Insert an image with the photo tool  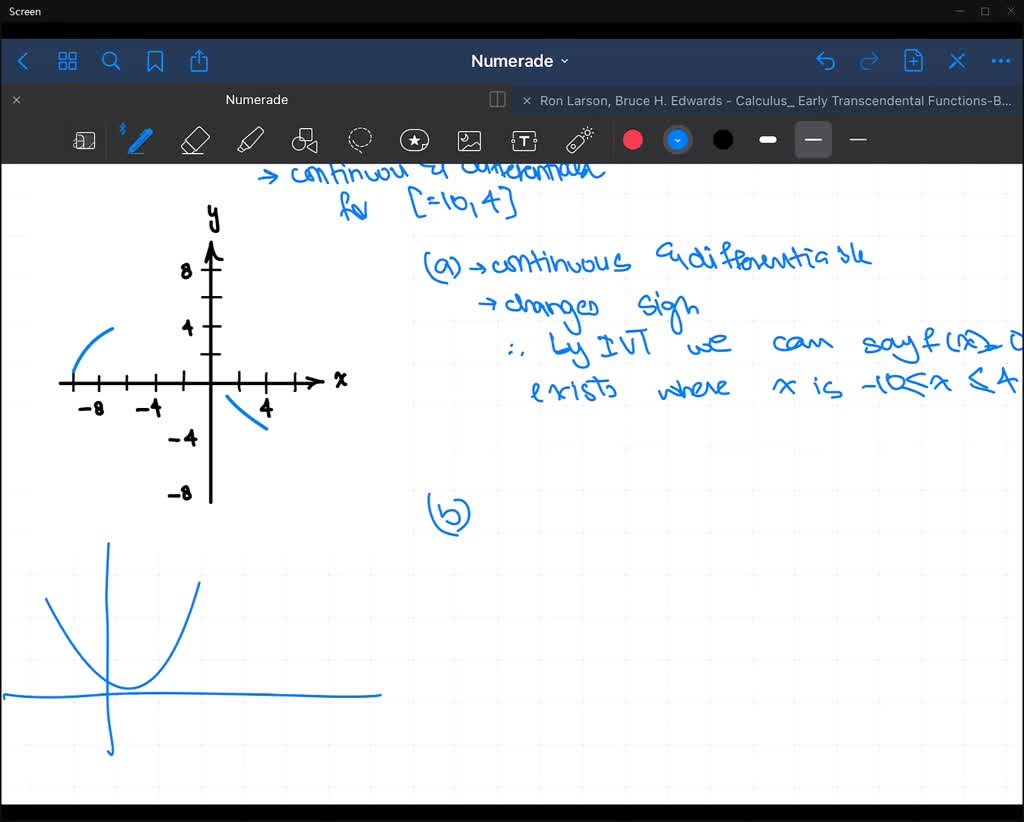[x=468, y=140]
